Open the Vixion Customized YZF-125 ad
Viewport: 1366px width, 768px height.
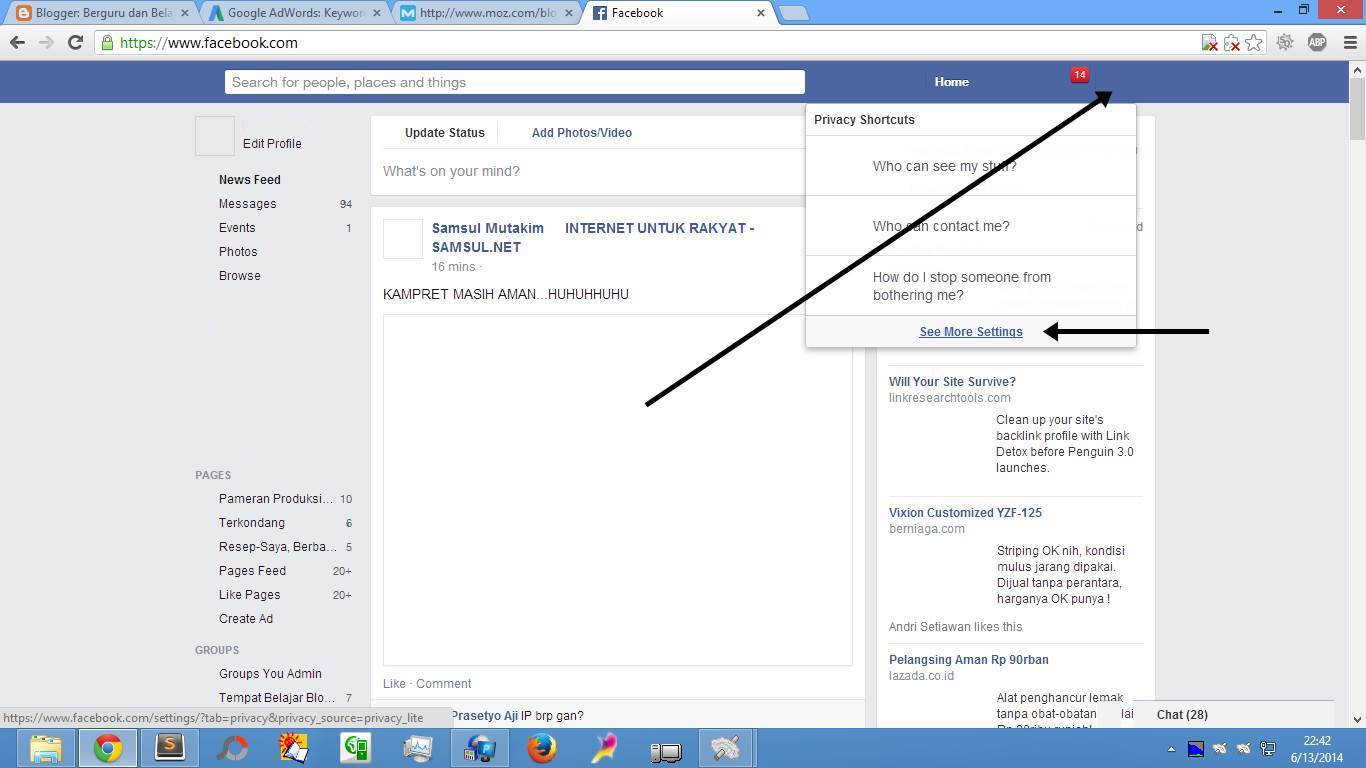click(x=965, y=513)
